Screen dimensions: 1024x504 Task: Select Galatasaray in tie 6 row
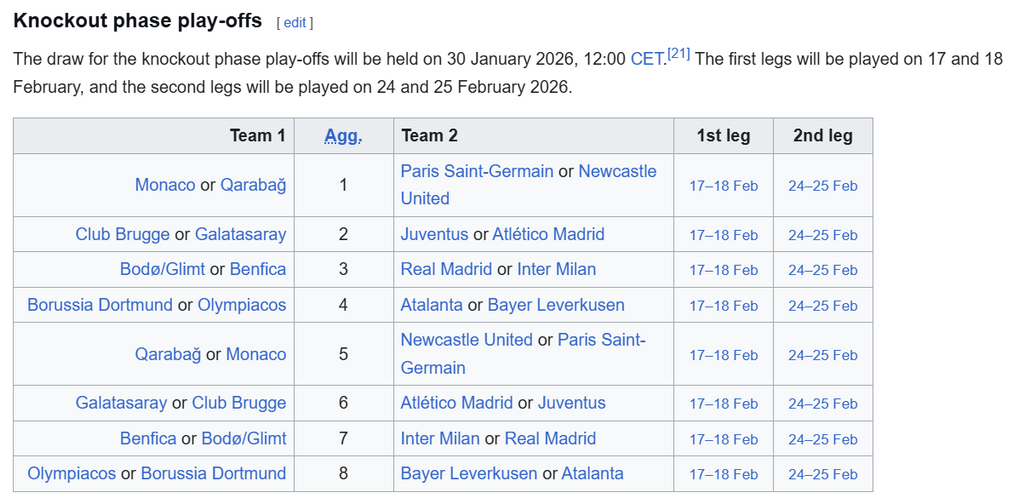pos(121,403)
